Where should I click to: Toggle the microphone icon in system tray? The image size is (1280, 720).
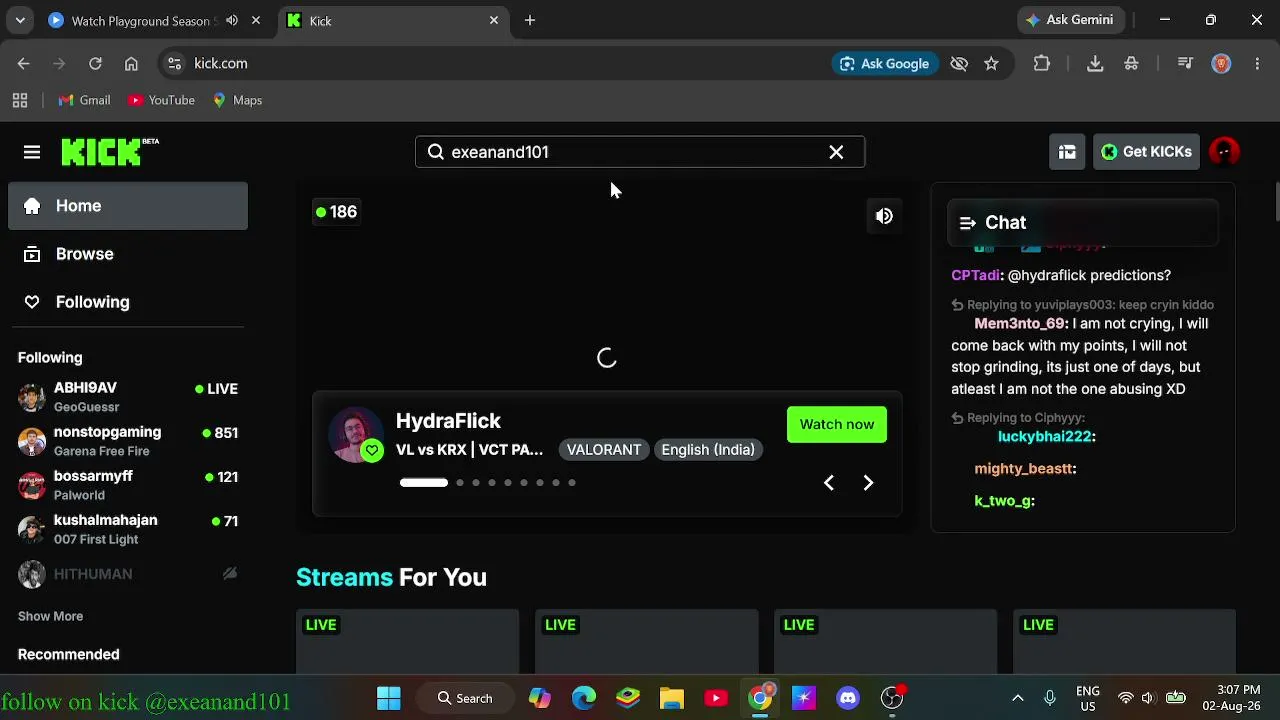click(1050, 698)
